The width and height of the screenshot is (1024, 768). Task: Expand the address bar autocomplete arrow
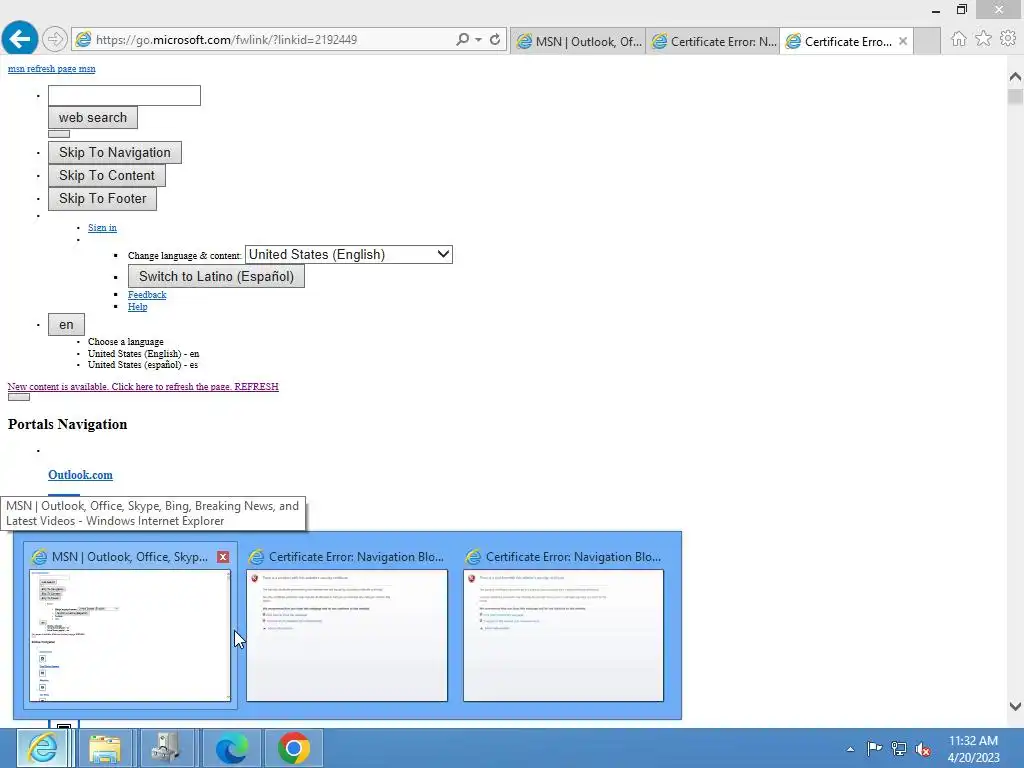[x=479, y=39]
